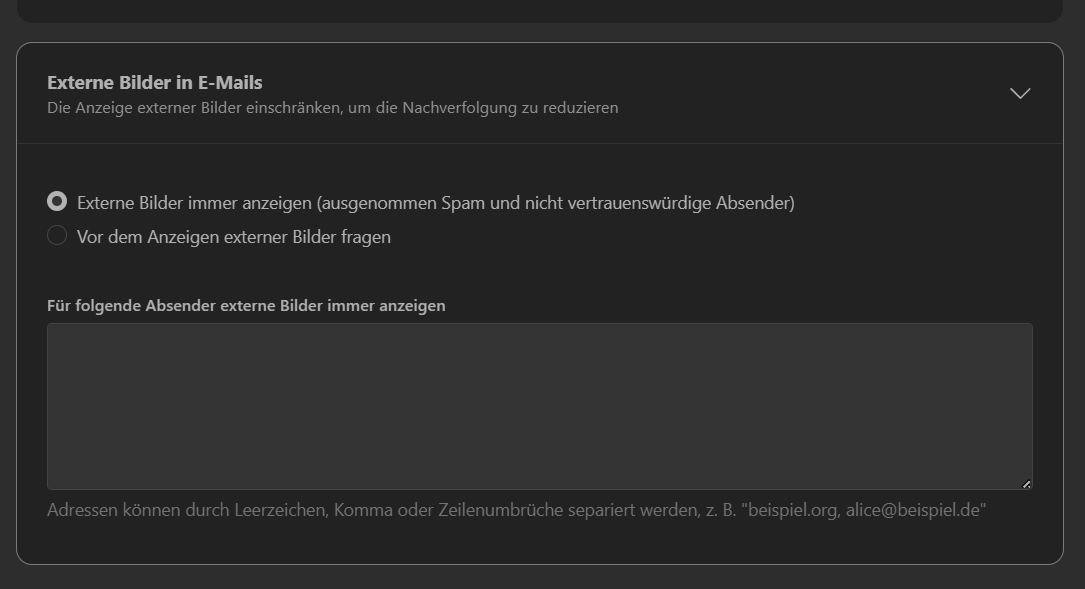This screenshot has width=1085, height=589.
Task: Click inside the trusted senders text area
Action: pos(539,405)
